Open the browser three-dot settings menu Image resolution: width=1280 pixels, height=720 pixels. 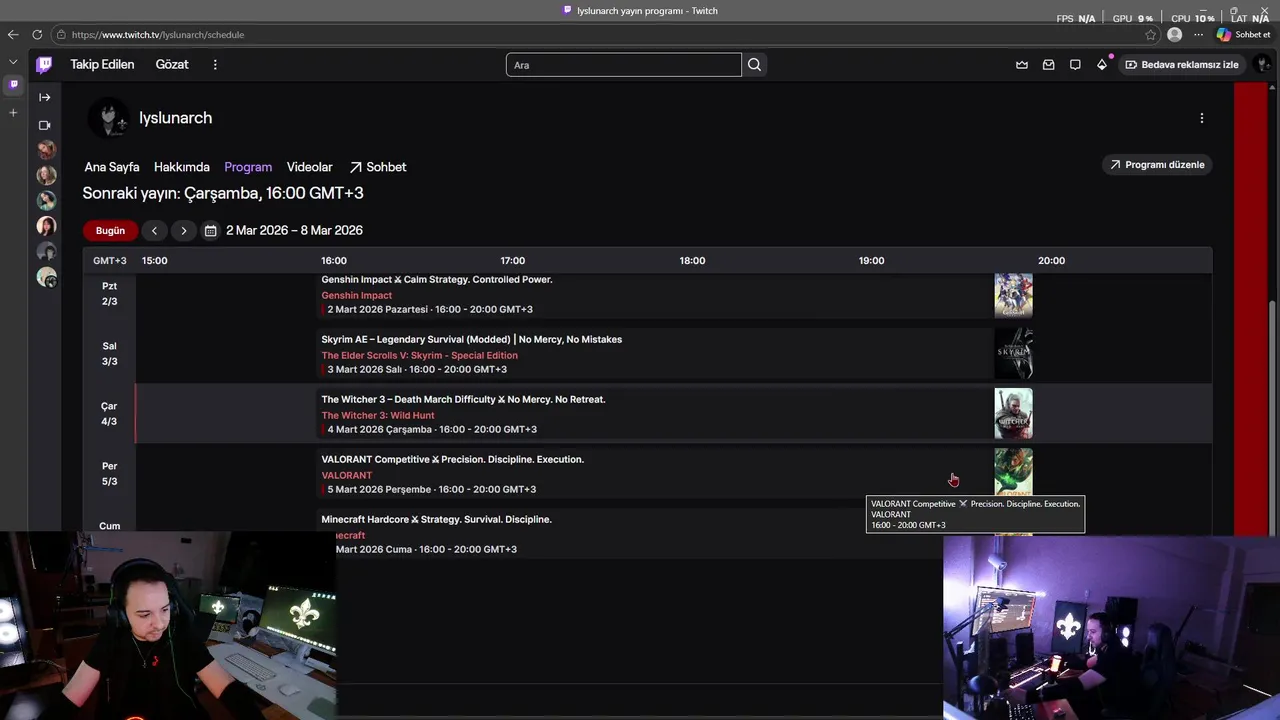pyautogui.click(x=1198, y=35)
